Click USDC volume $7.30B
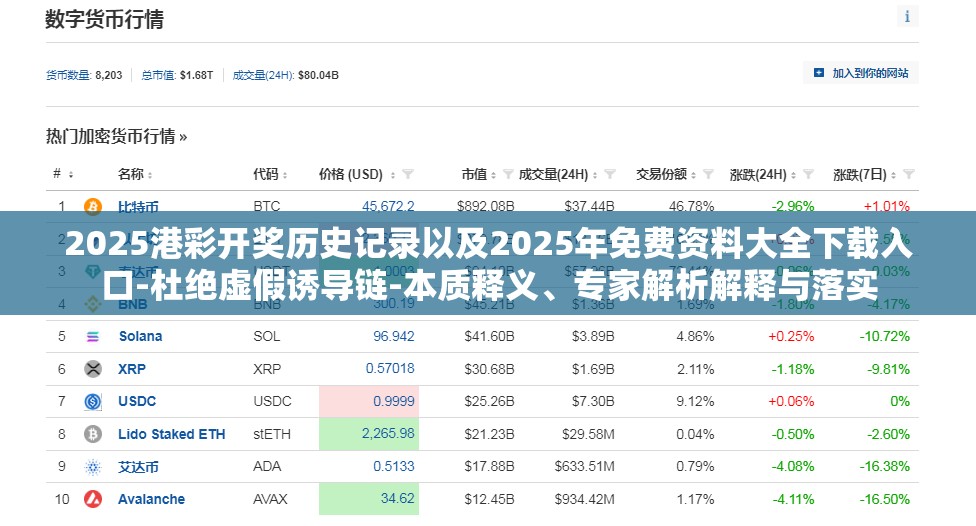This screenshot has height=526, width=976. 593,402
